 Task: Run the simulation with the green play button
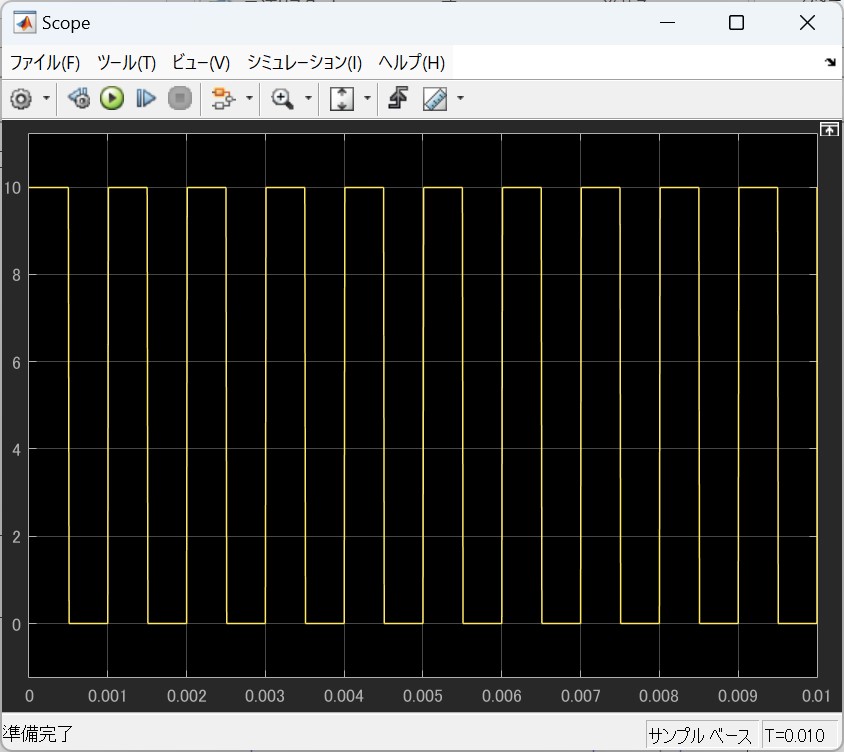(x=112, y=98)
